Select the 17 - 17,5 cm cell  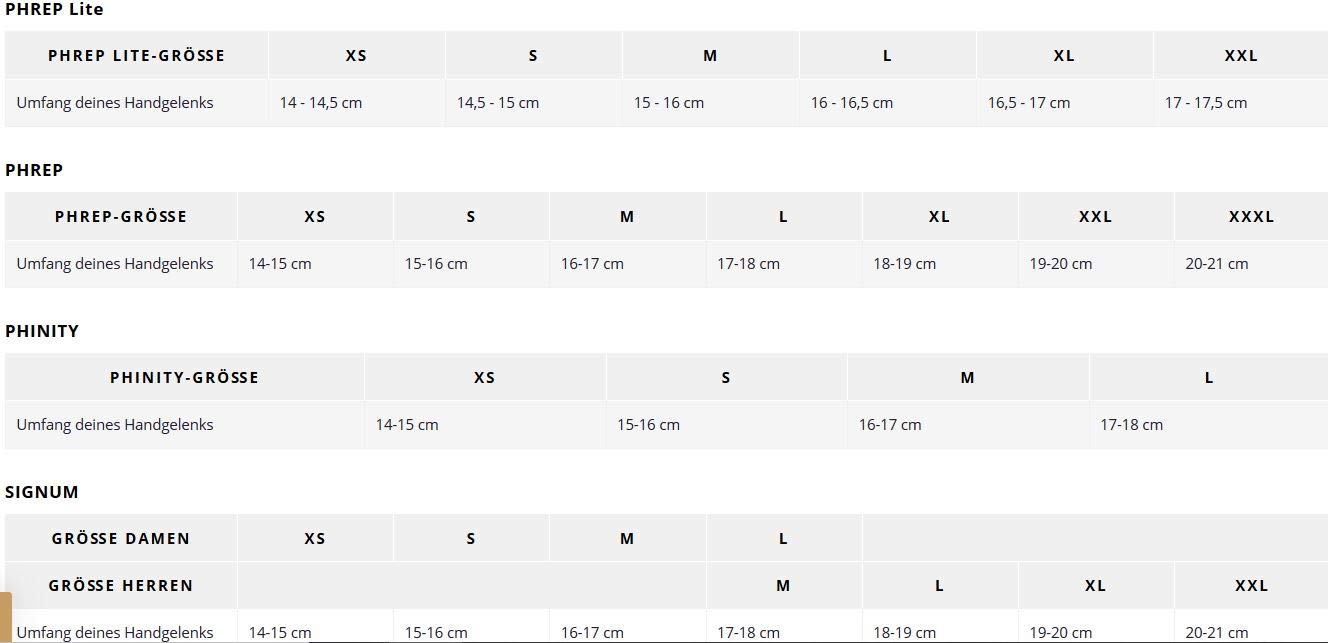point(1206,103)
